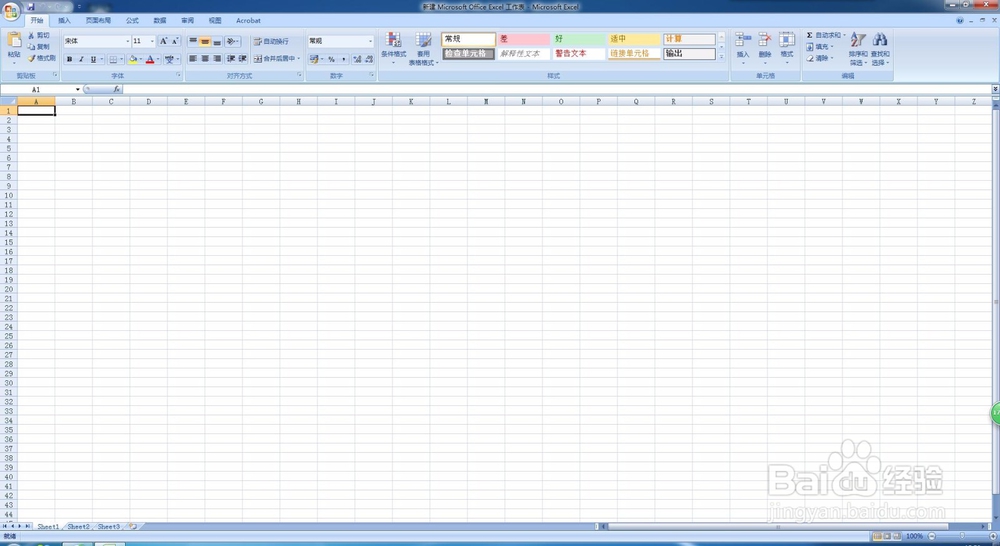1000x546 pixels.
Task: Apply the 好 (Good) cell style
Action: coord(578,39)
